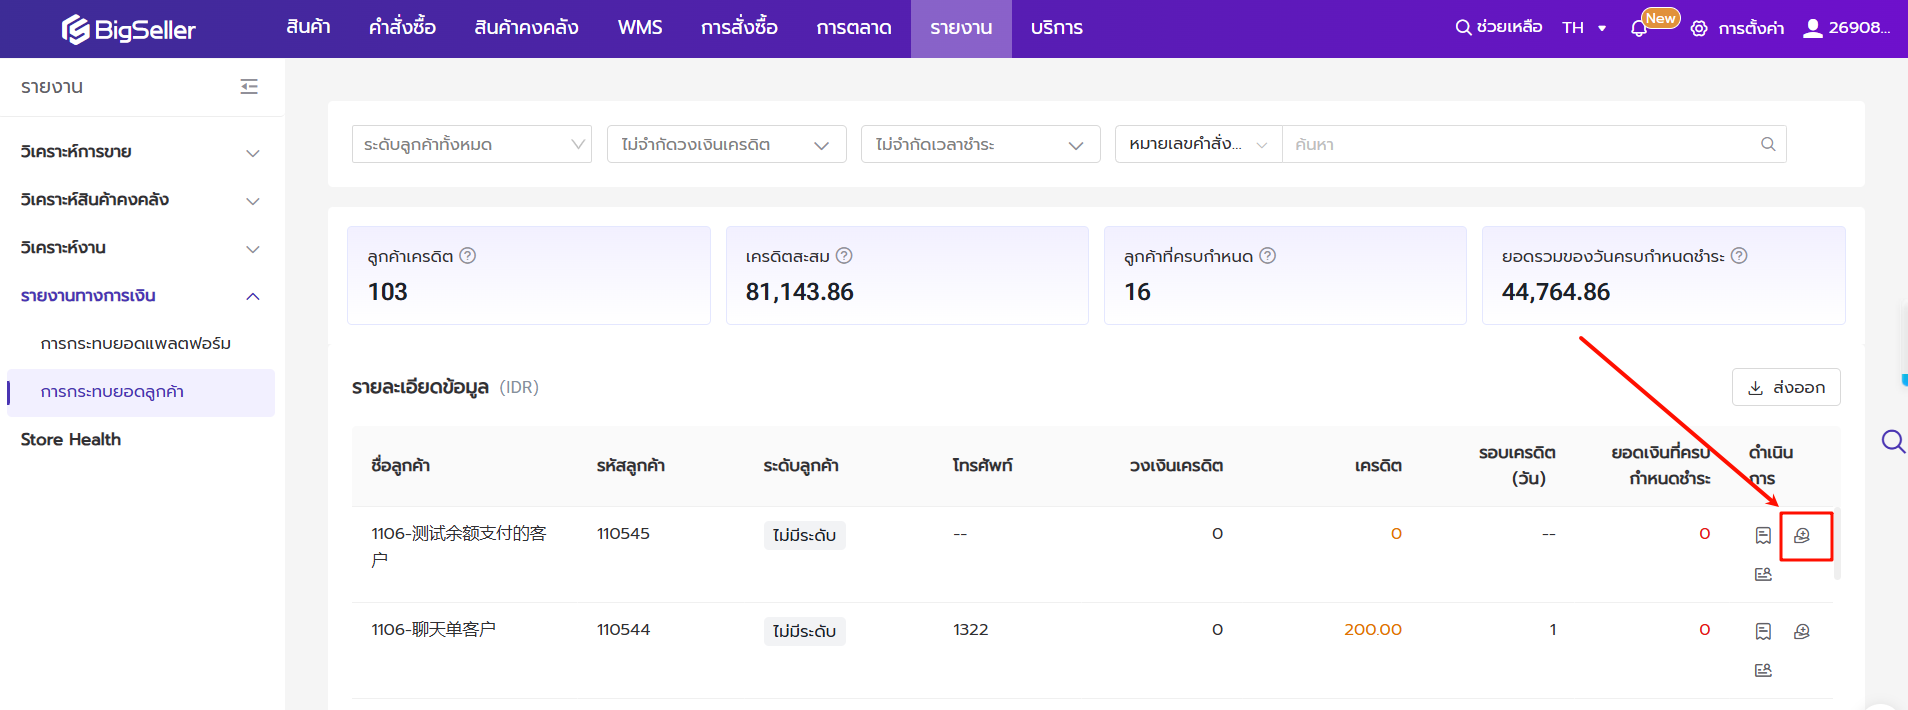This screenshot has height=710, width=1908.
Task: Click the customer-card icon in row 110544
Action: click(1763, 670)
